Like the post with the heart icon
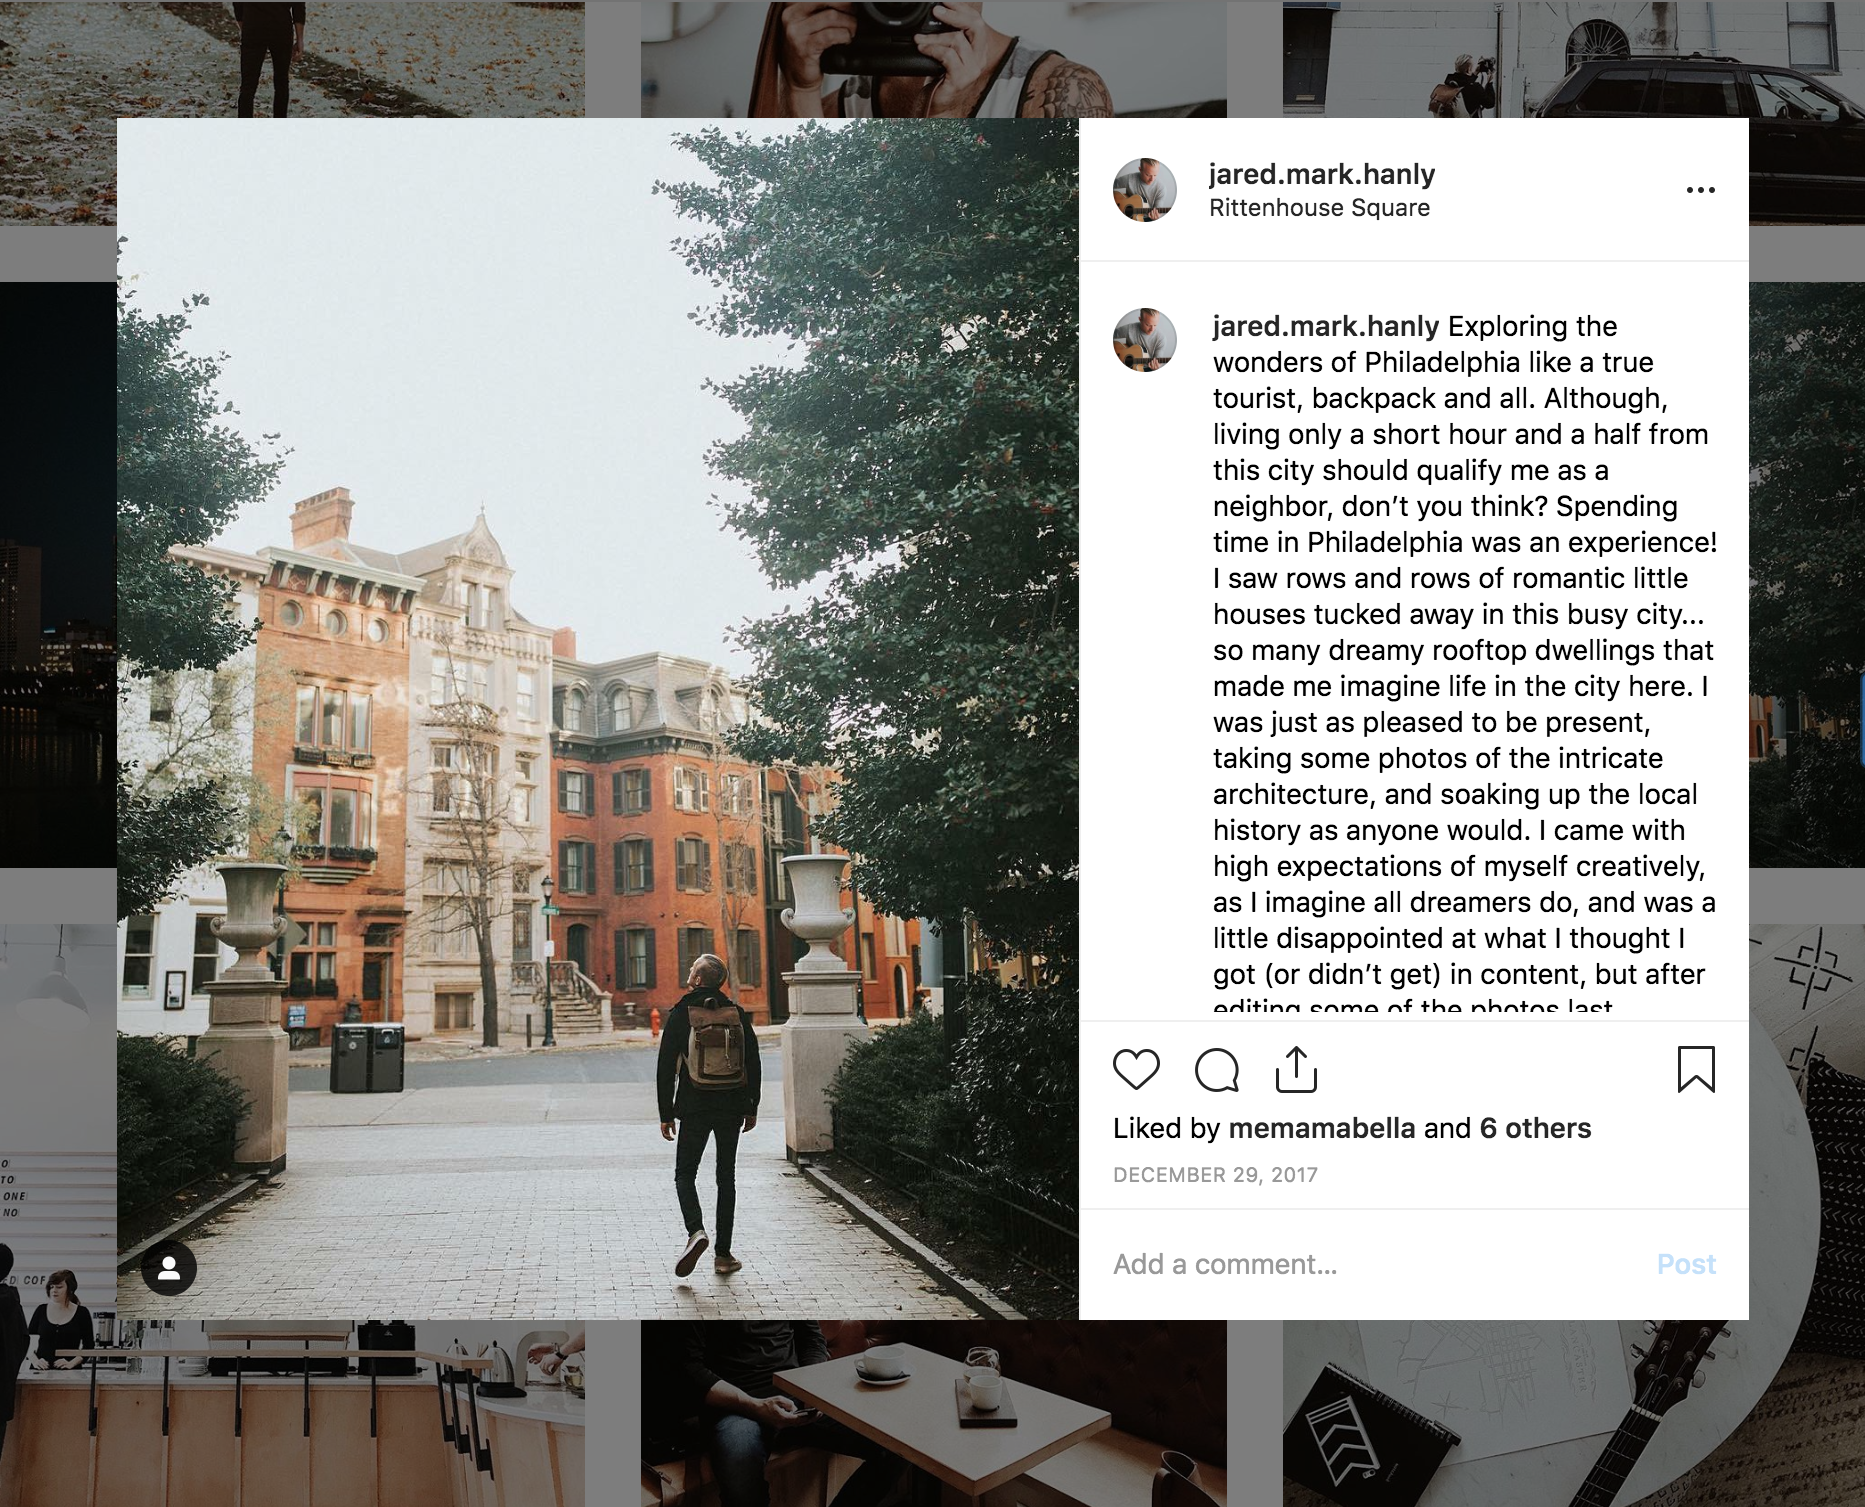1865x1507 pixels. click(1136, 1070)
